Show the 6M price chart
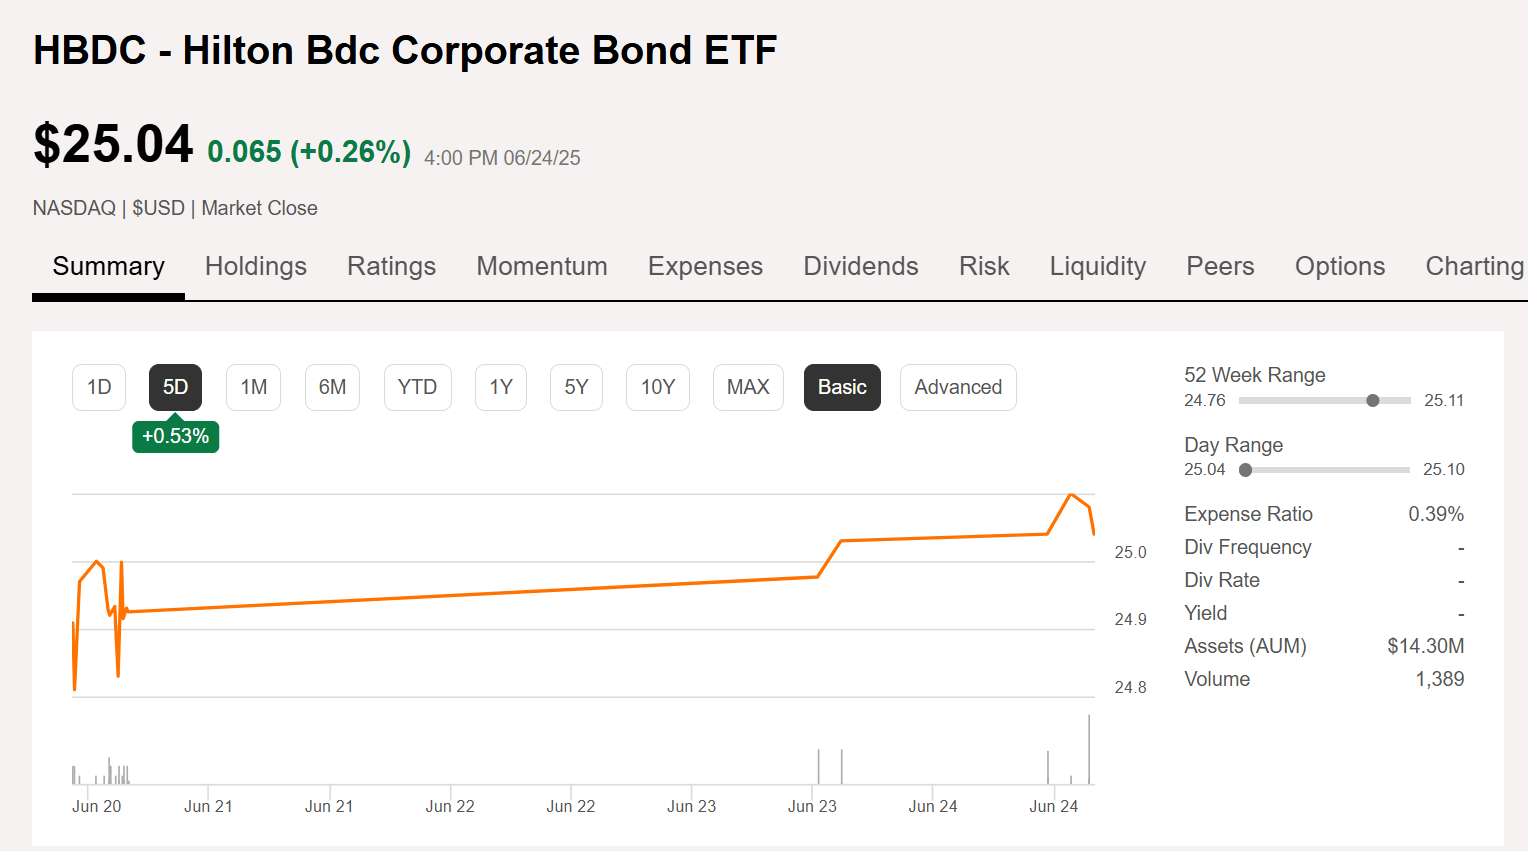This screenshot has height=851, width=1528. coord(332,387)
